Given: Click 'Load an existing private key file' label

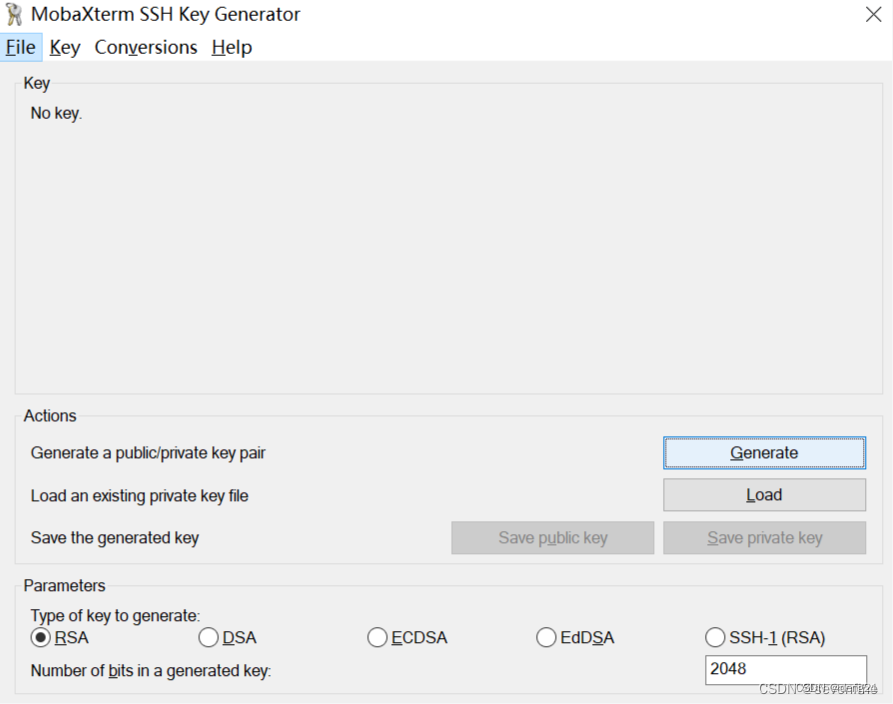Looking at the screenshot, I should pos(140,496).
